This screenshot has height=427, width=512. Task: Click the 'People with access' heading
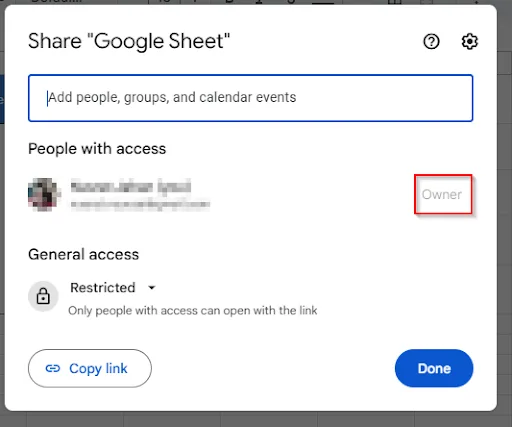pyautogui.click(x=97, y=149)
